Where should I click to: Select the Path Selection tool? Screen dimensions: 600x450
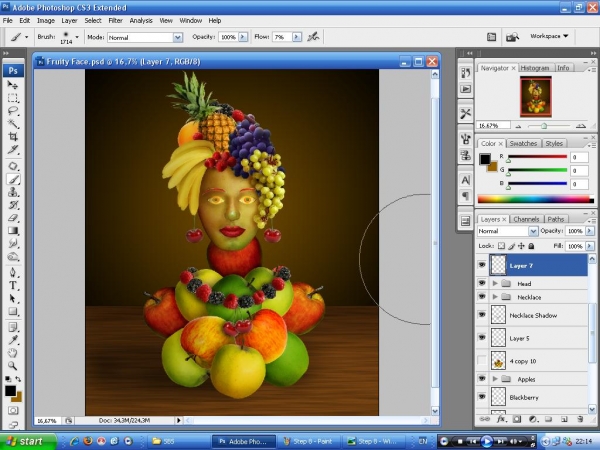coord(13,298)
